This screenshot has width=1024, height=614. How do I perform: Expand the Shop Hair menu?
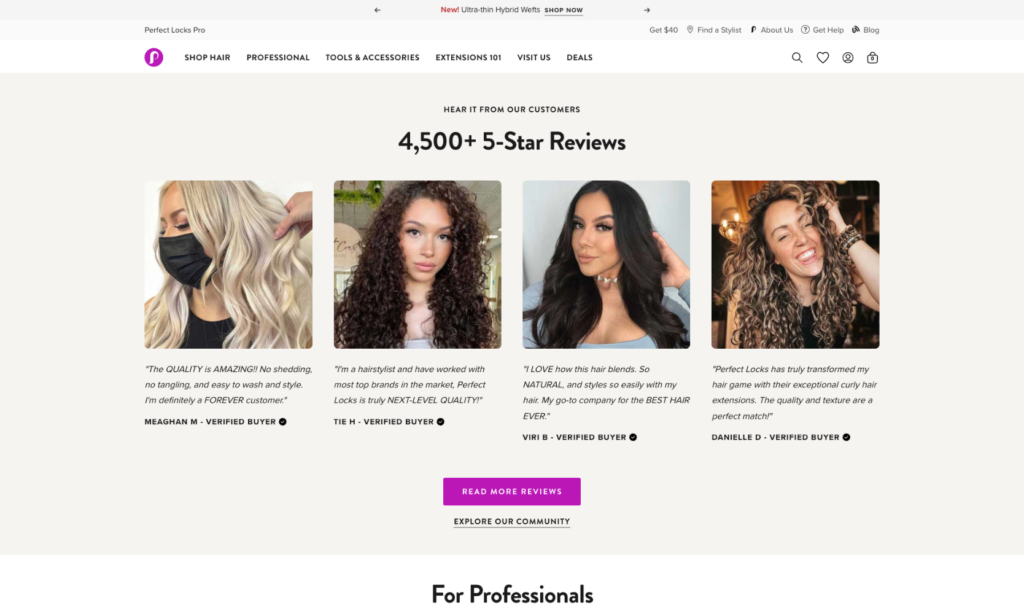coord(207,57)
